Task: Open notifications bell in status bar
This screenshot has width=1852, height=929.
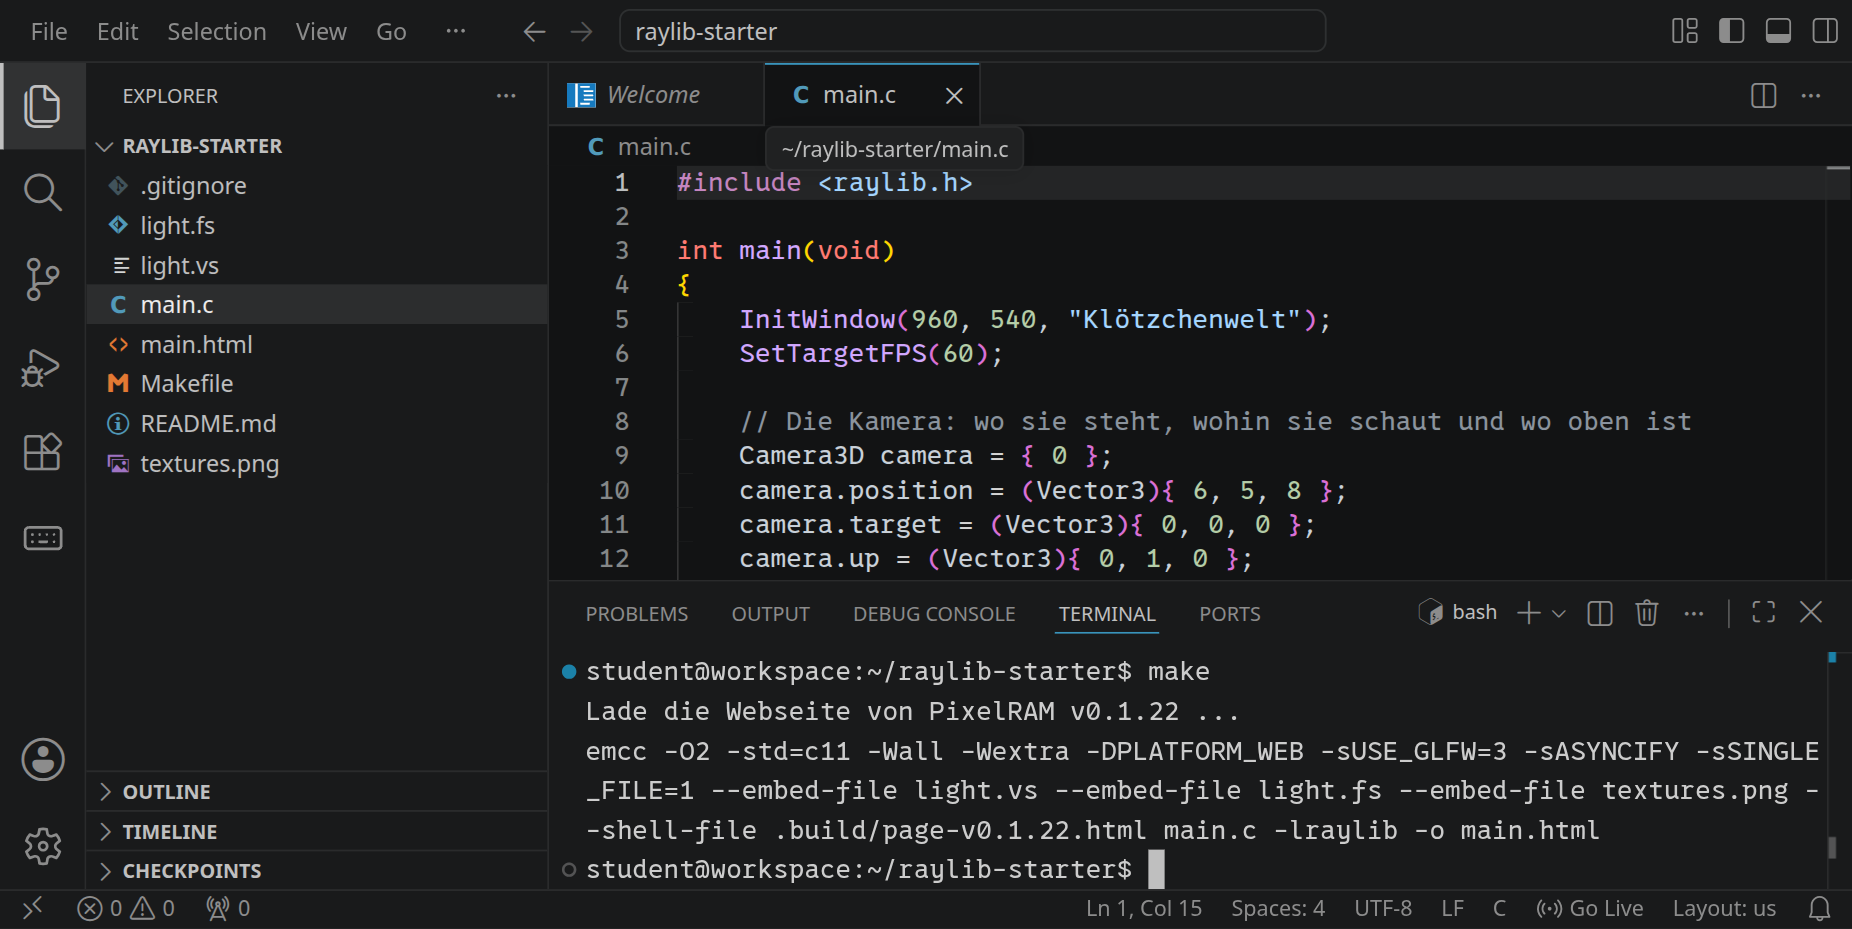Action: pyautogui.click(x=1820, y=908)
